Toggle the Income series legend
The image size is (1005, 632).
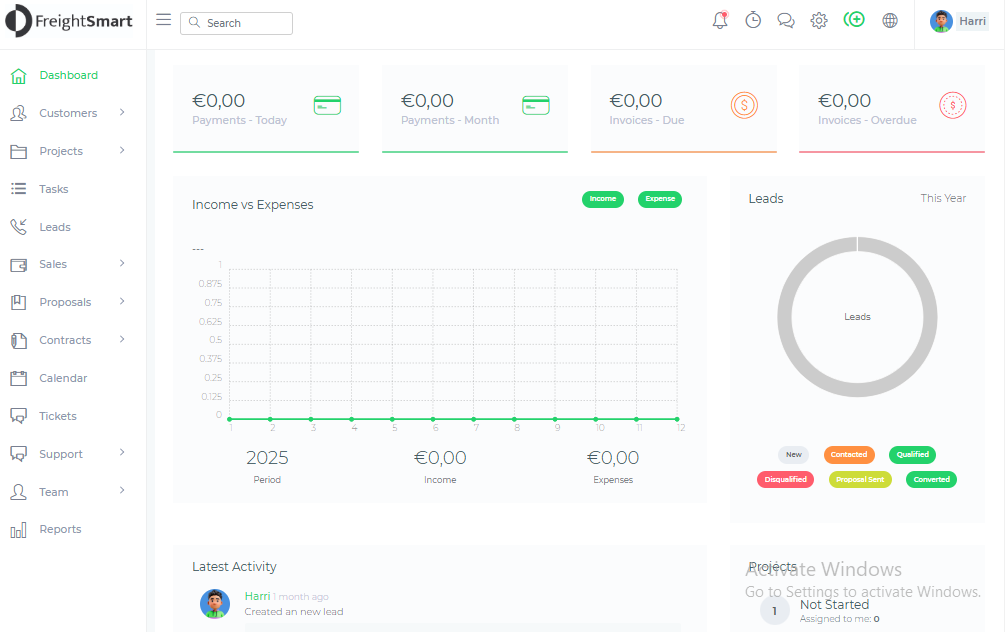[x=603, y=199]
